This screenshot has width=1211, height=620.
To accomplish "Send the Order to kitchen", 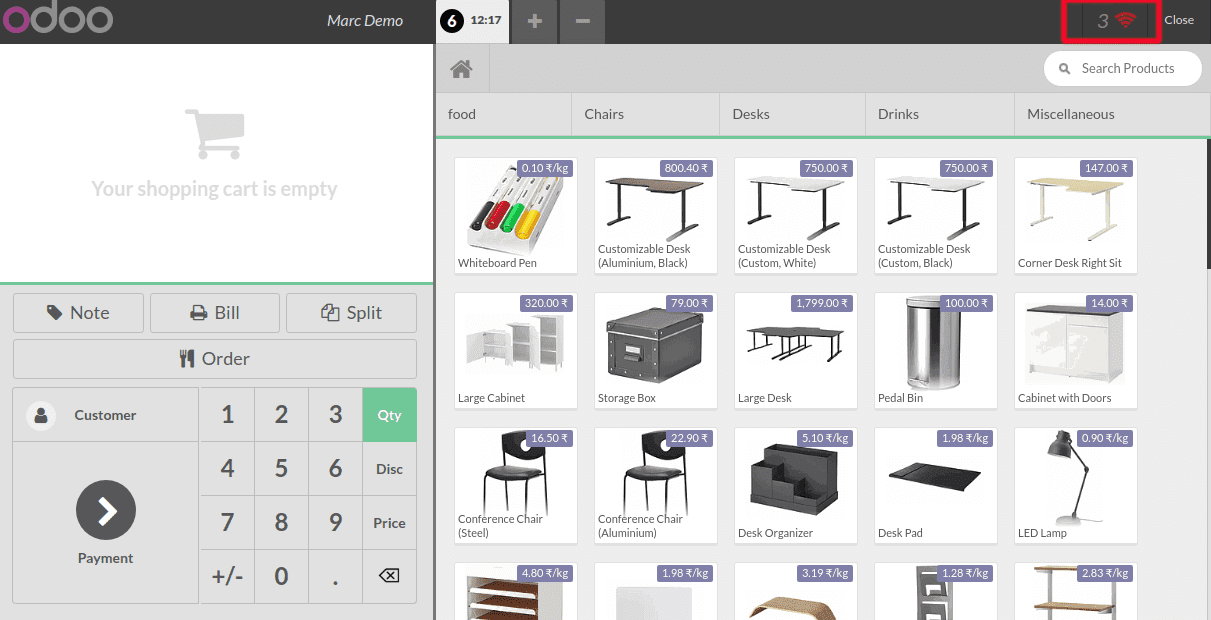I will pos(215,359).
